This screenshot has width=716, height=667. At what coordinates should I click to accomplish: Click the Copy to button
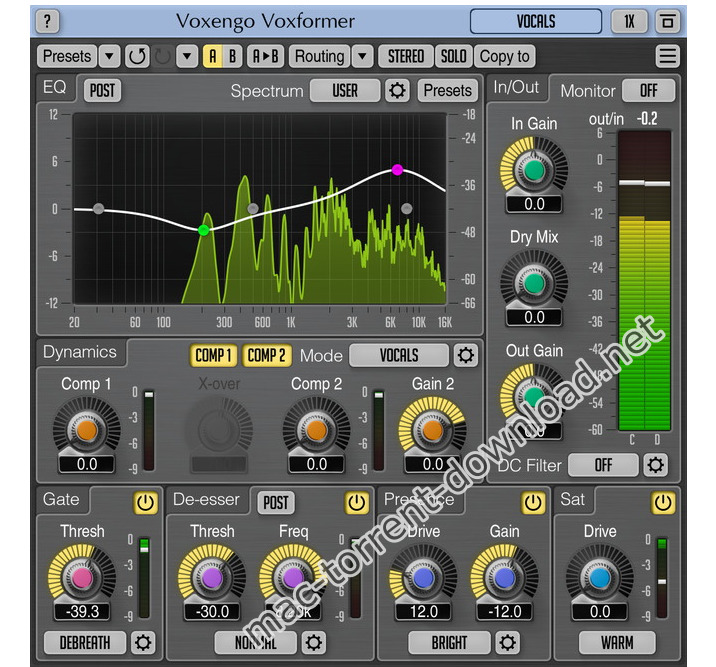(x=505, y=56)
